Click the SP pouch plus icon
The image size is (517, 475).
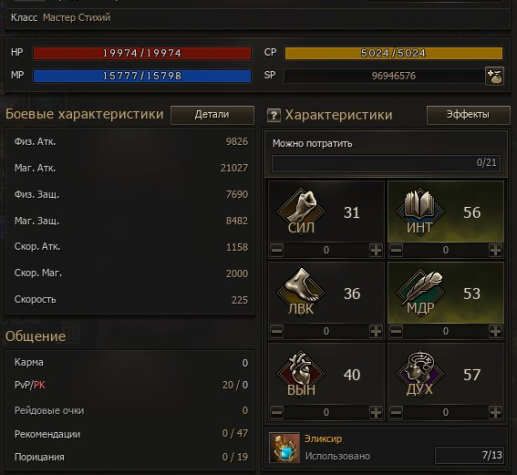coord(494,76)
